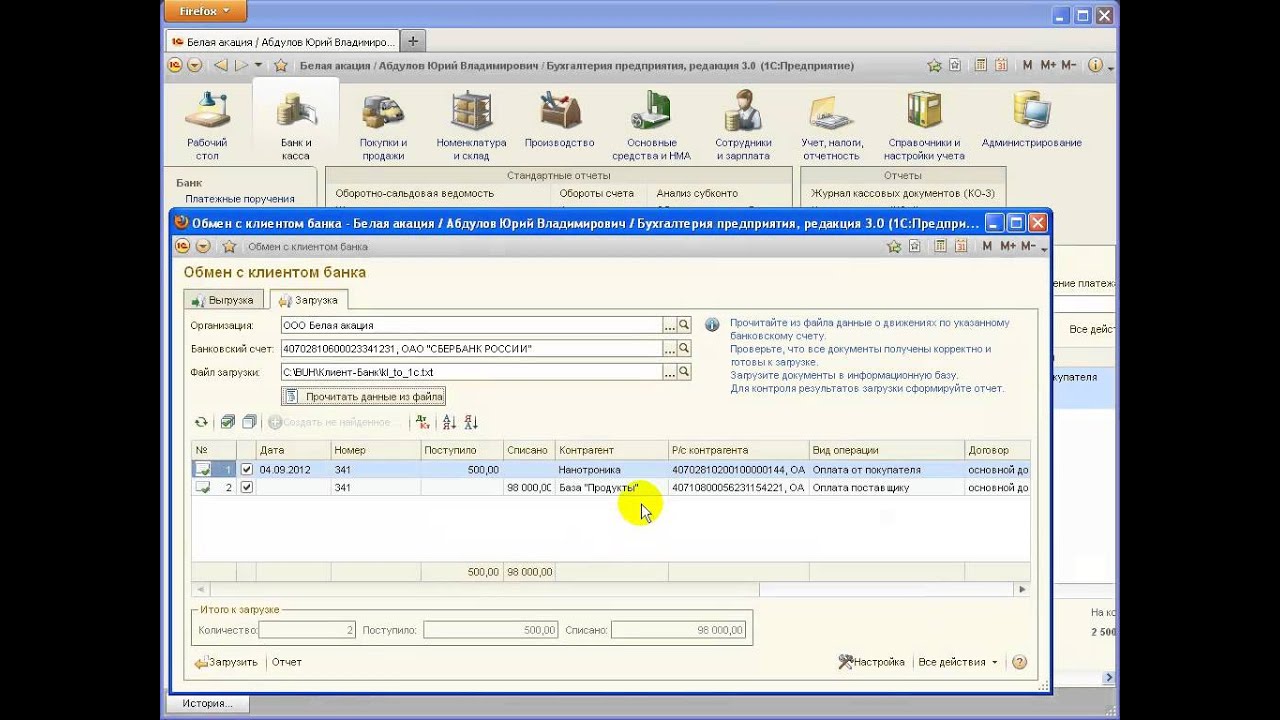
Task: Open the Сотрудники и зарплата section
Action: [742, 126]
